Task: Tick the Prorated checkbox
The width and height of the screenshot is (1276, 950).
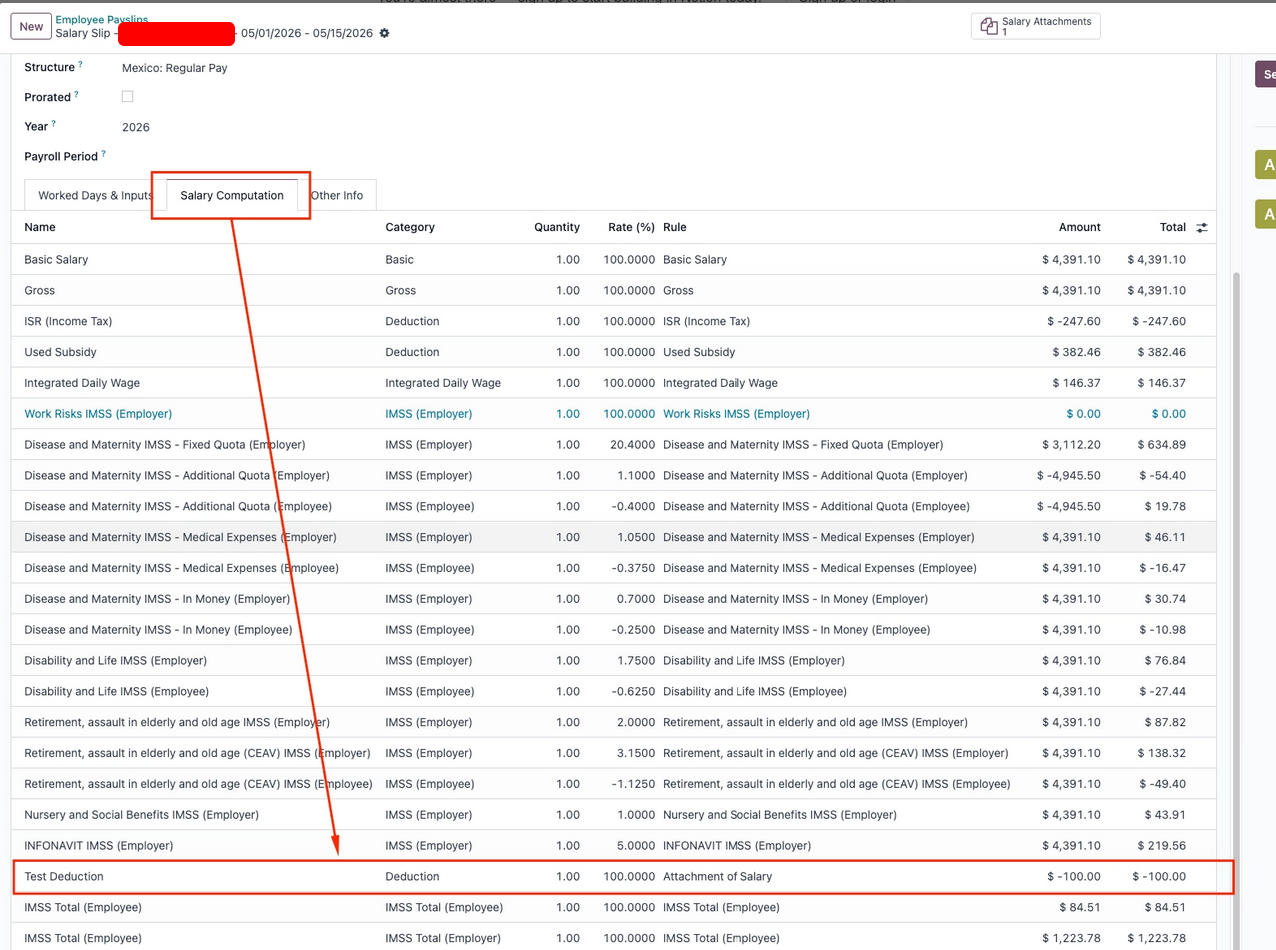Action: pos(127,97)
